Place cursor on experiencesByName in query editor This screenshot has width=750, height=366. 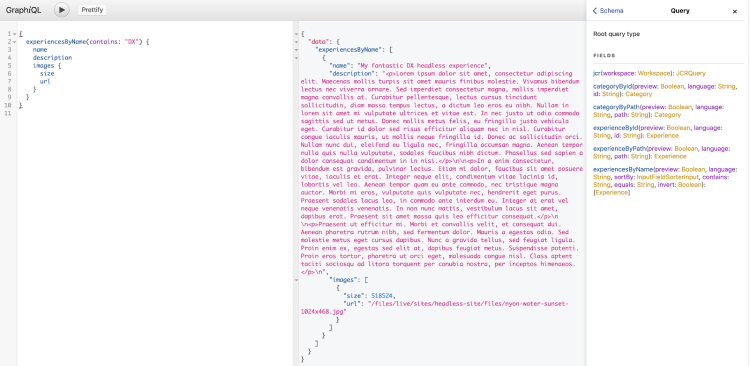click(56, 42)
